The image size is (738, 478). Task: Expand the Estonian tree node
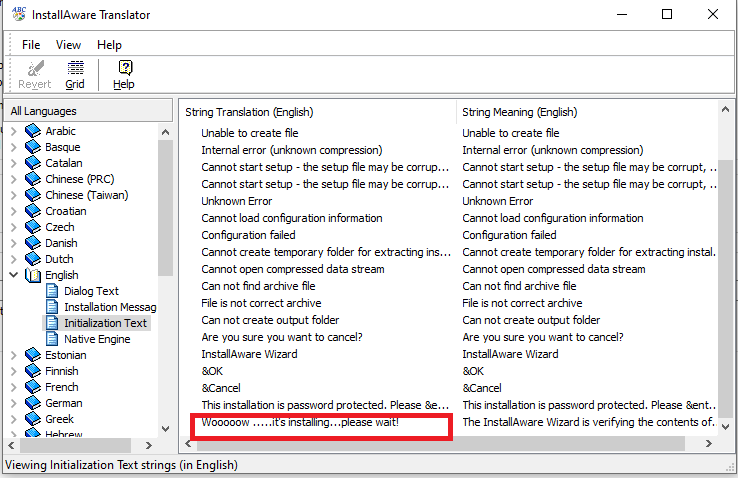pyautogui.click(x=14, y=355)
